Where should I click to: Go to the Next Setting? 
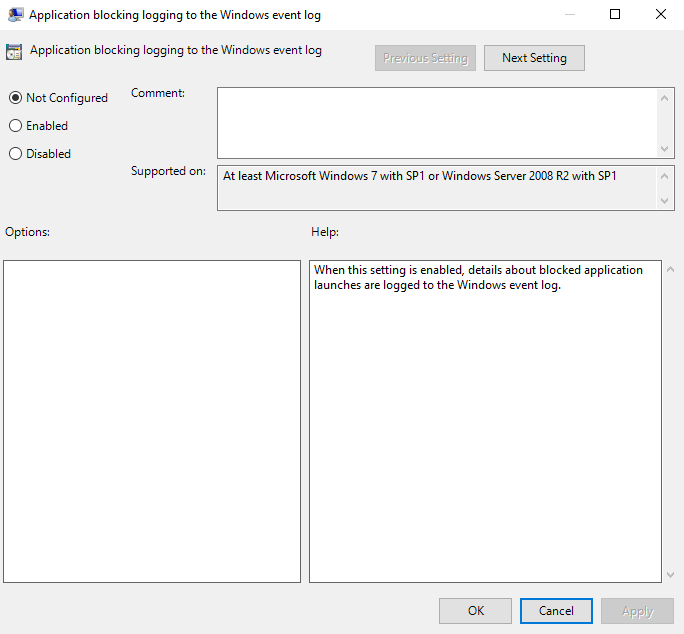click(534, 58)
